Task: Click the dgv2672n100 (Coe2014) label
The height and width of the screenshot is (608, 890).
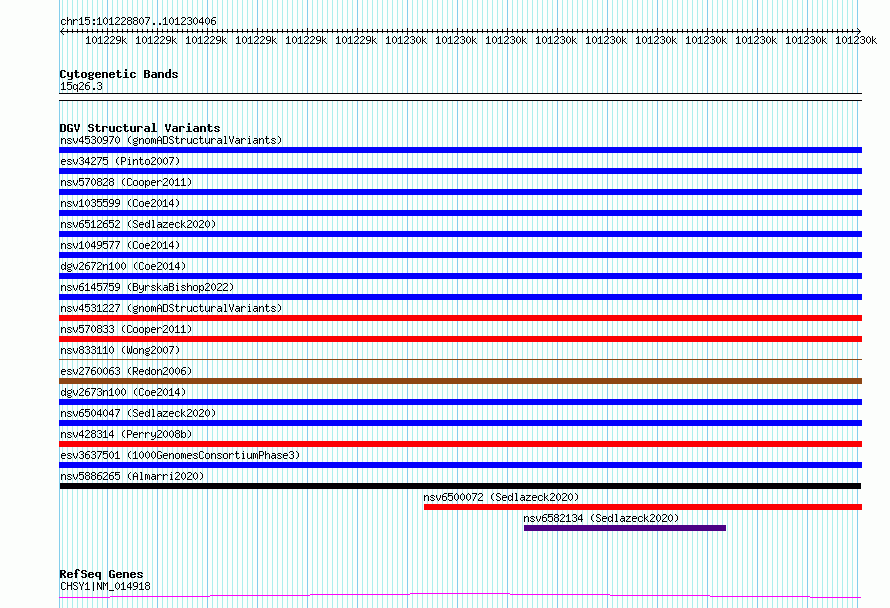Action: tap(123, 266)
